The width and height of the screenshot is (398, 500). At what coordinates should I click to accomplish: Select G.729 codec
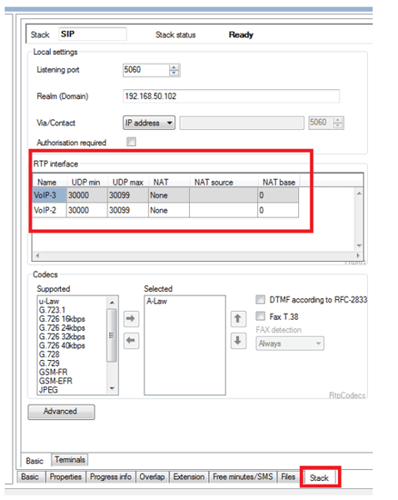coord(49,363)
